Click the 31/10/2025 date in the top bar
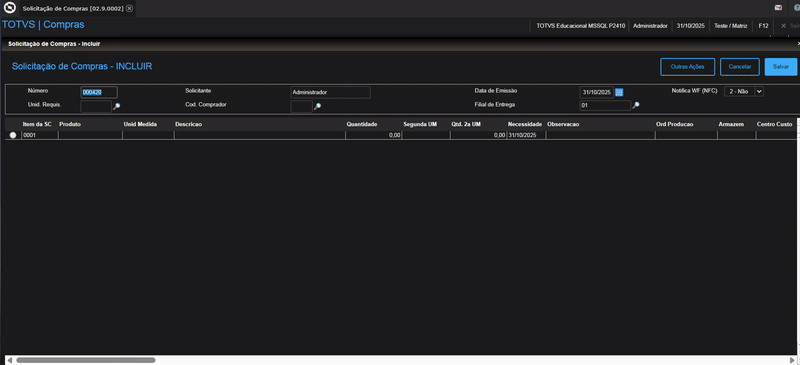This screenshot has width=800, height=365. pos(691,26)
